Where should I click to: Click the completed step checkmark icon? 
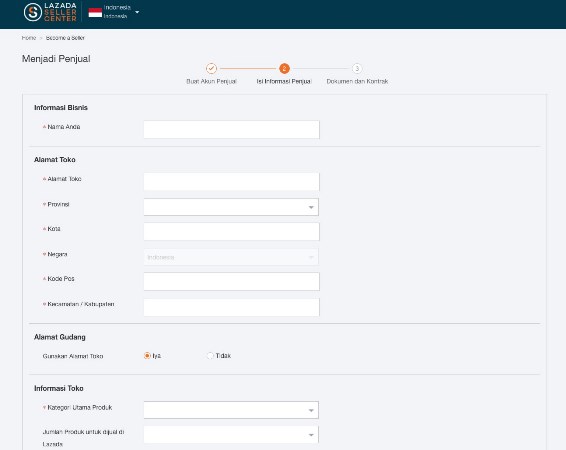(x=211, y=68)
